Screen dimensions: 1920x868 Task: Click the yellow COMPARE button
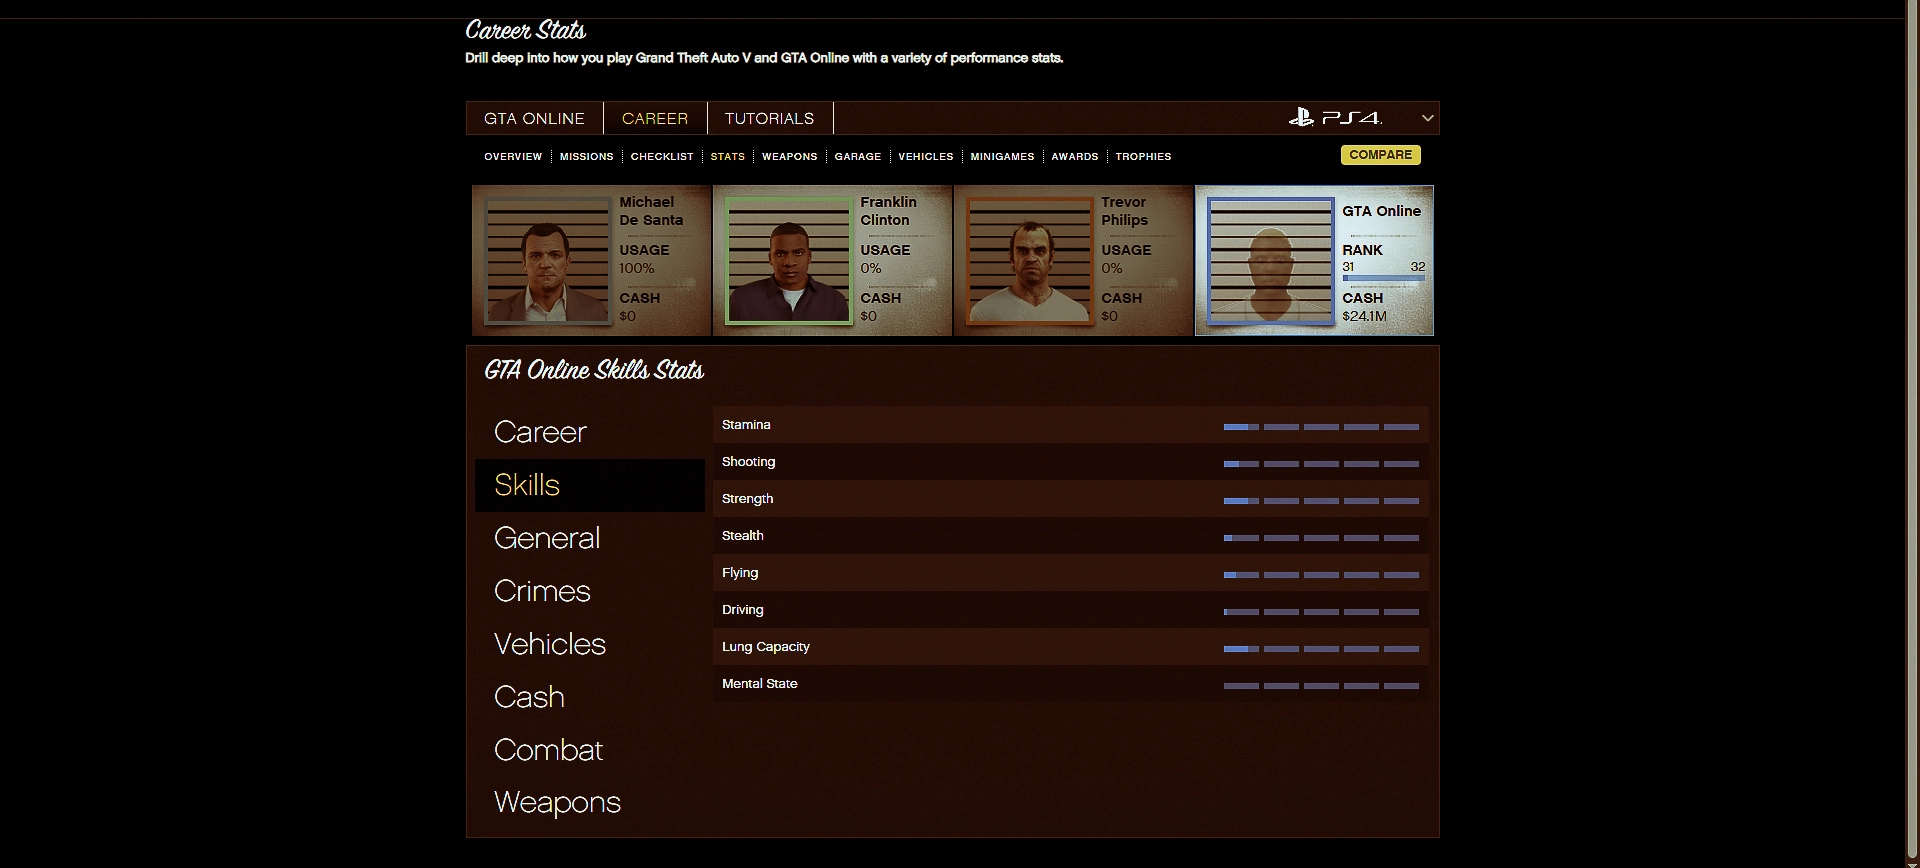point(1381,155)
